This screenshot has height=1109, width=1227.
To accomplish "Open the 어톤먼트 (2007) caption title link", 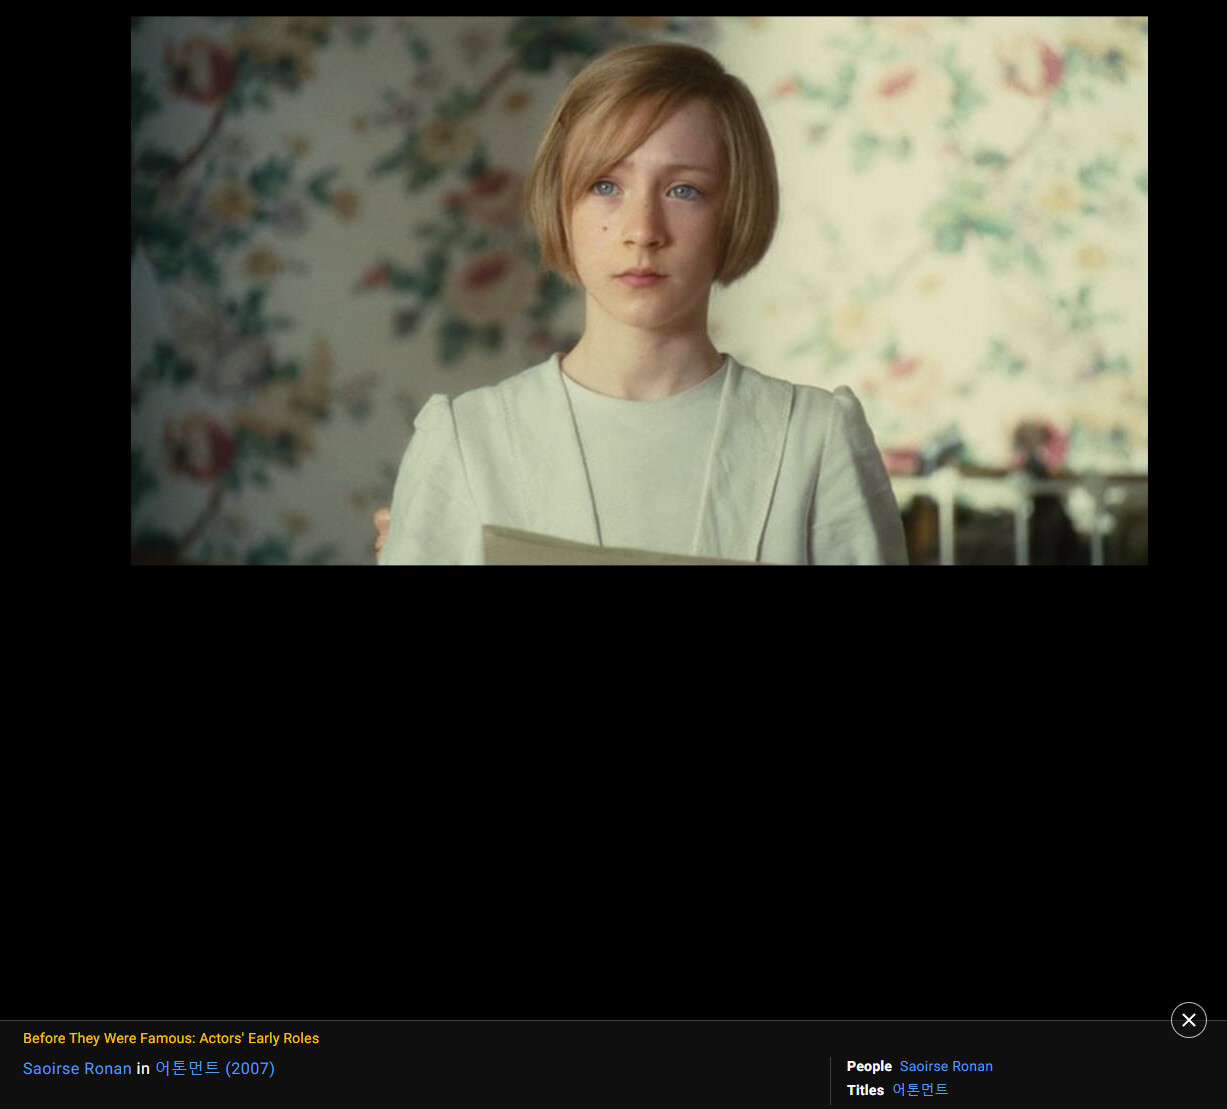I will point(215,1068).
